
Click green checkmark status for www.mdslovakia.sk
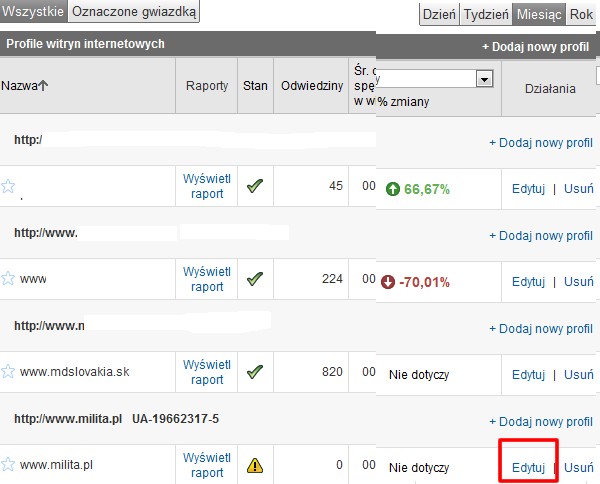click(x=255, y=372)
